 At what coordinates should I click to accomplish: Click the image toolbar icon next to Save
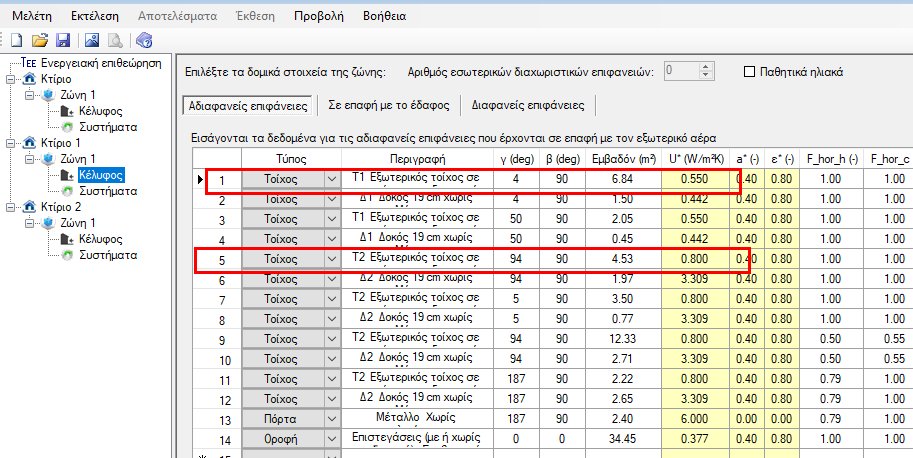click(x=92, y=40)
